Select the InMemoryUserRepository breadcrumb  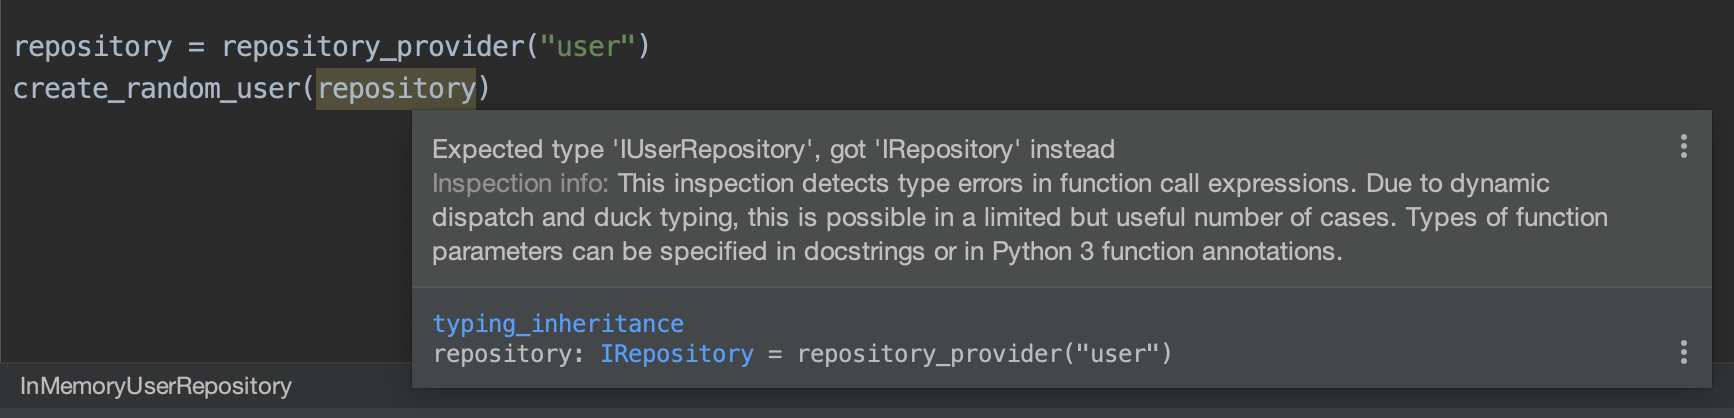click(156, 386)
